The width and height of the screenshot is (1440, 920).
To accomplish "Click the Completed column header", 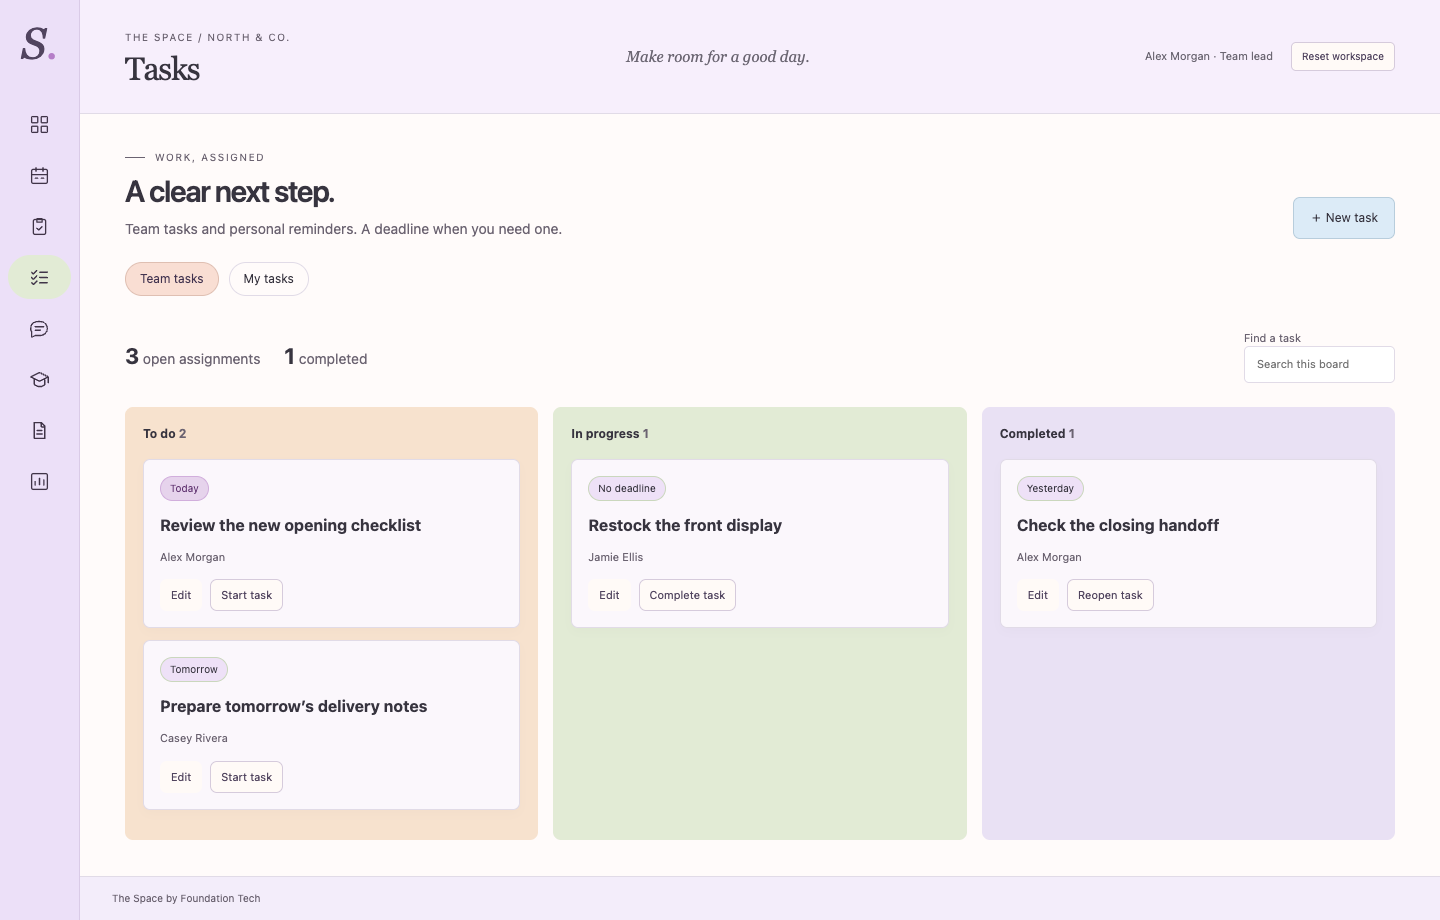I will (1037, 434).
